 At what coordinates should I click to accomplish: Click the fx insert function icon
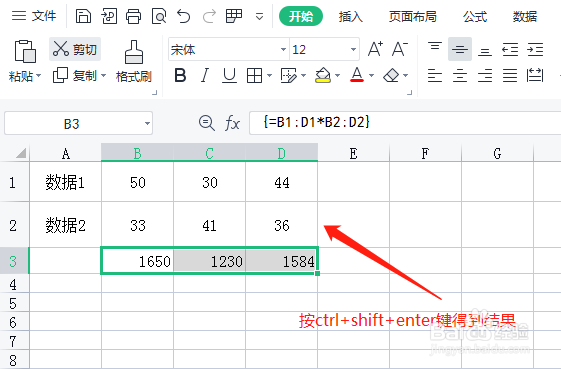(232, 123)
